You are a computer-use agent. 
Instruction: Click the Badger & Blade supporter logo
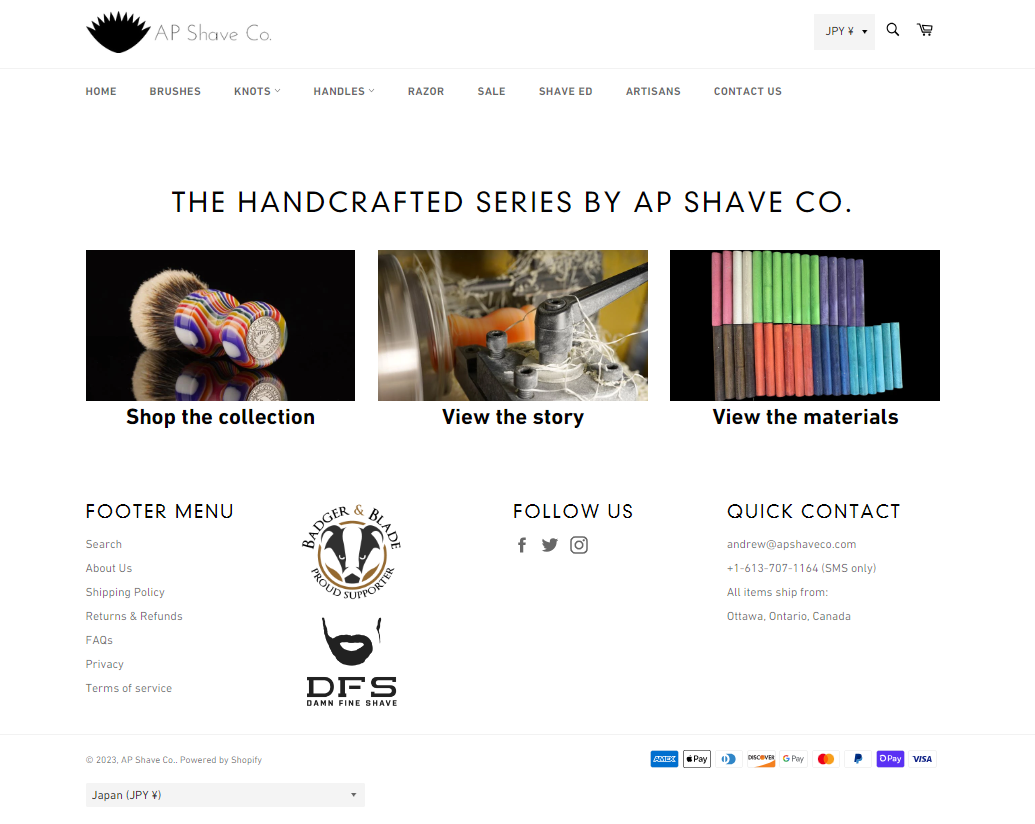click(x=352, y=551)
